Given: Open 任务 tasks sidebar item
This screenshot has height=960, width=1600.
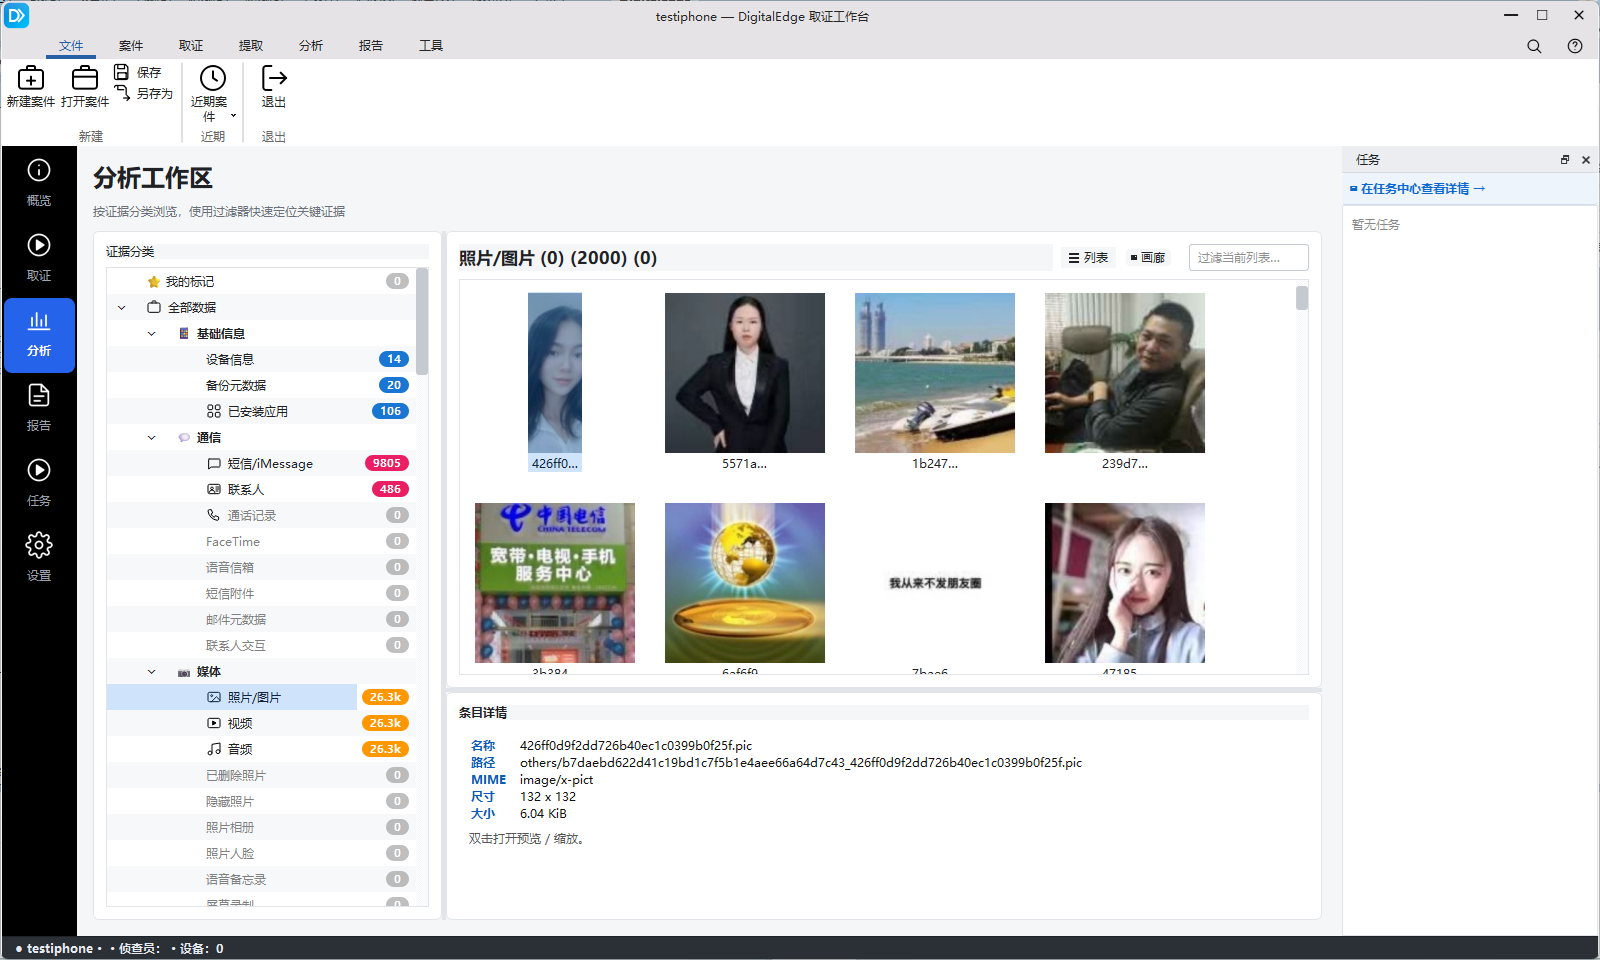Looking at the screenshot, I should [x=39, y=484].
